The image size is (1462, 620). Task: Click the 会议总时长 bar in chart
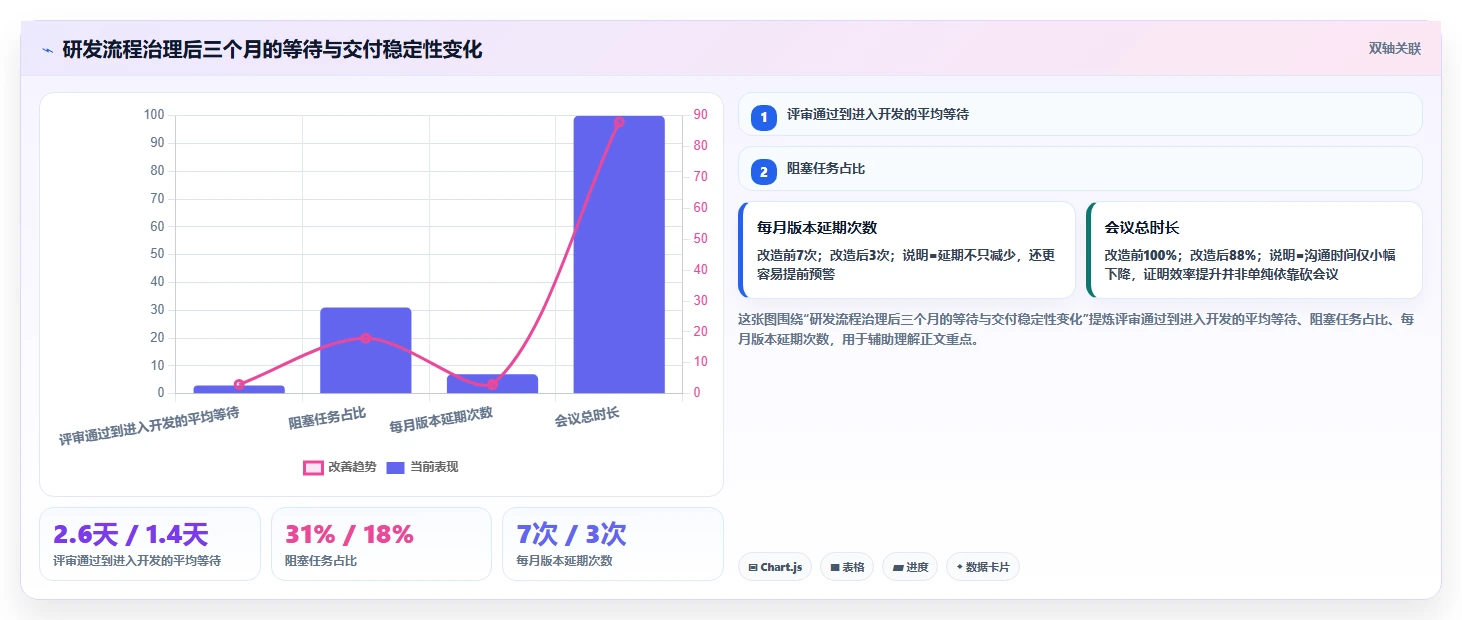(619, 254)
